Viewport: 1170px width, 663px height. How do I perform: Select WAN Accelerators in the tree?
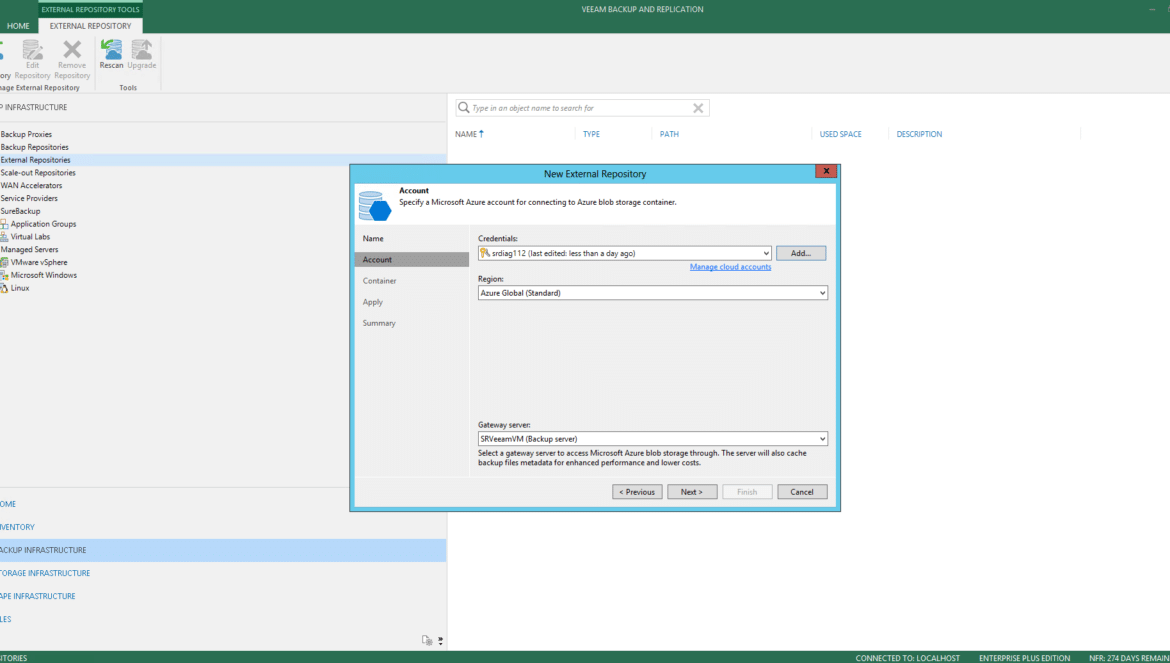[31, 186]
